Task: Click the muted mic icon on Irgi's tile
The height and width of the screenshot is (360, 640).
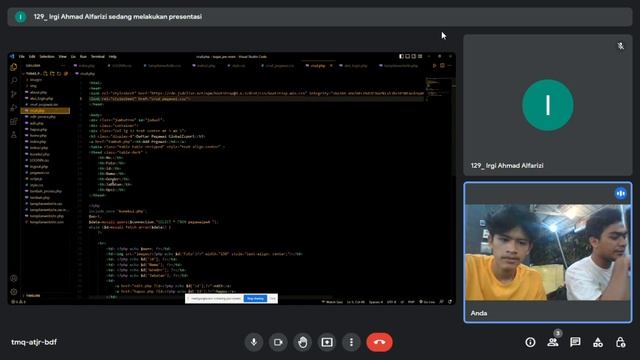Action: point(620,46)
